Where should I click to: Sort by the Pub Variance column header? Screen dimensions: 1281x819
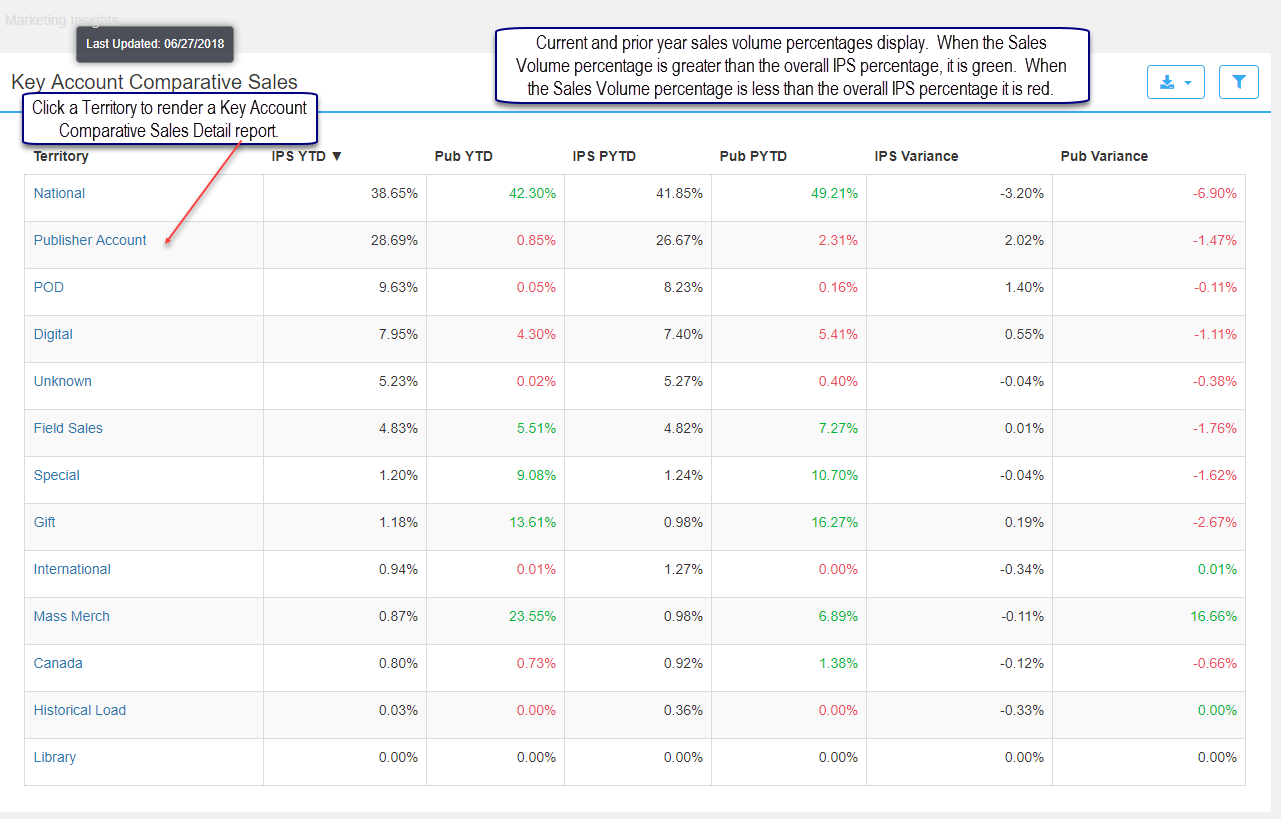point(1104,156)
